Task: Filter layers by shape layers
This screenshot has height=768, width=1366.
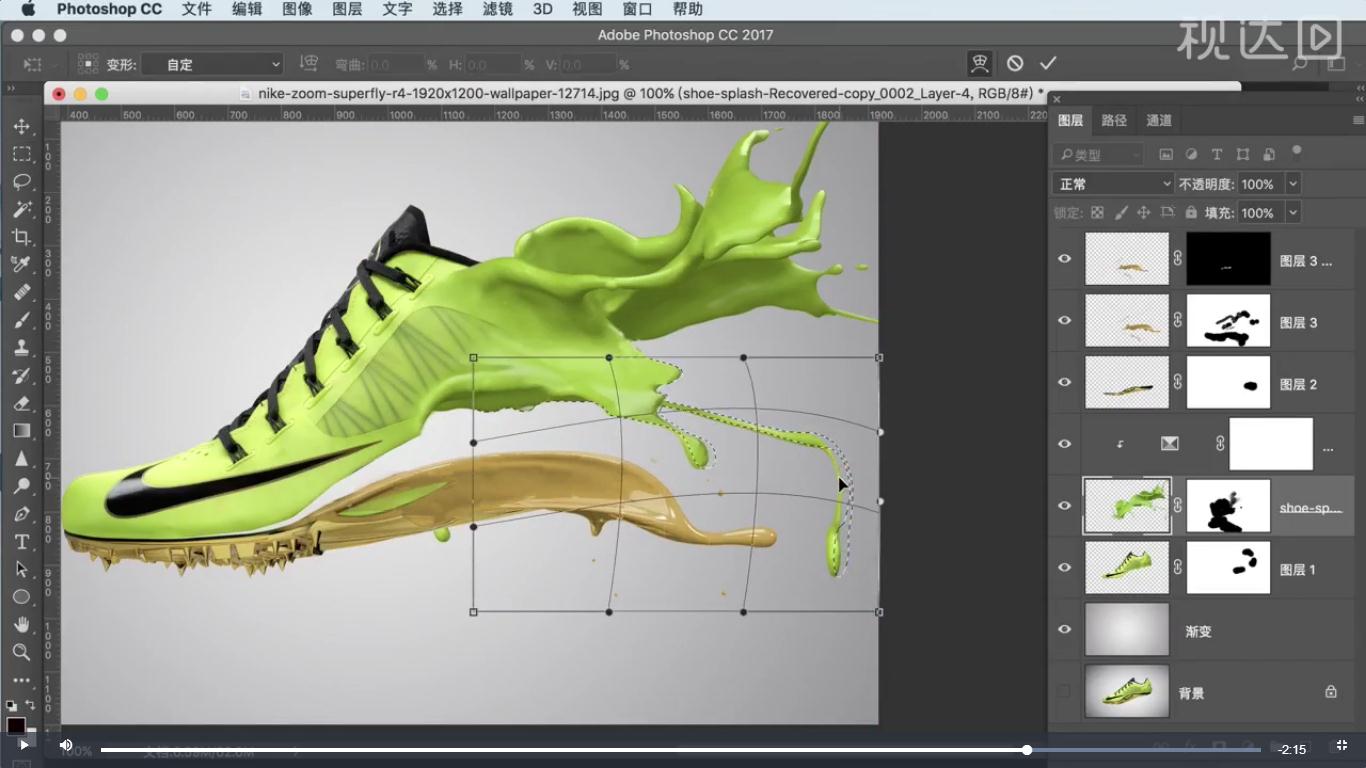Action: coord(1243,154)
